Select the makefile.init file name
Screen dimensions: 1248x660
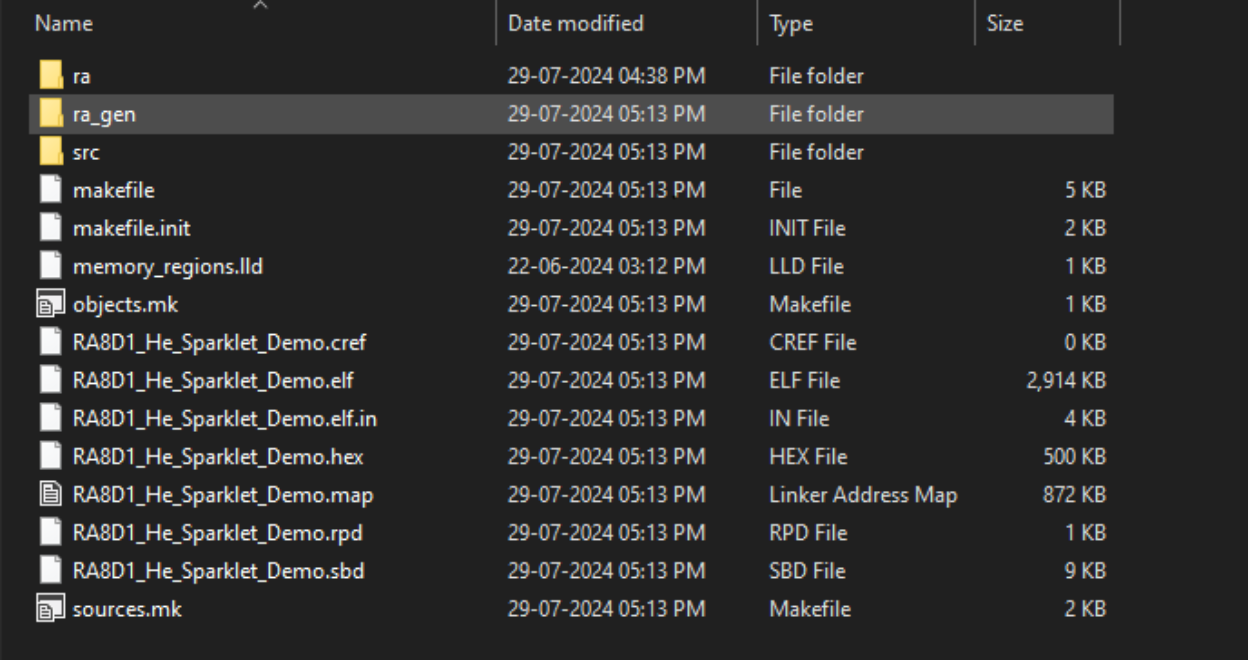(131, 228)
